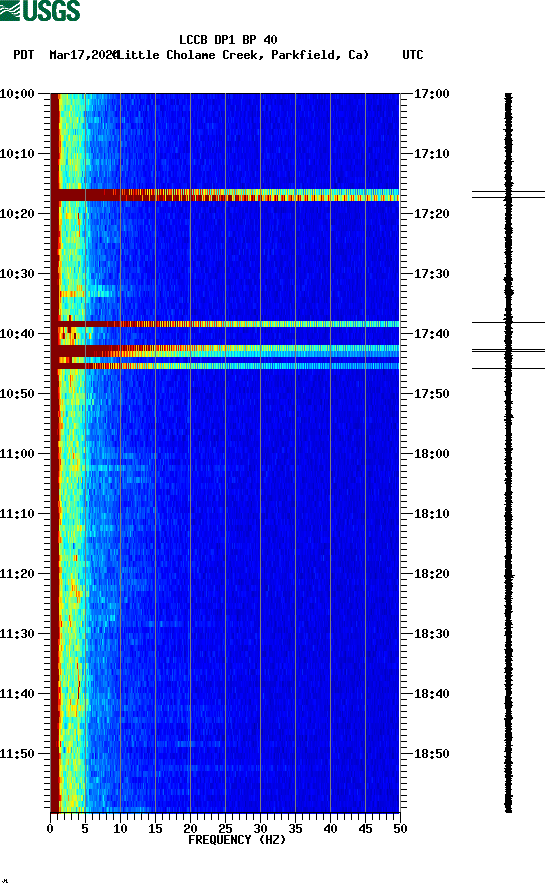Click the seismogram event marker near 17:17 UTC
Image resolution: width=552 pixels, height=892 pixels.
coord(508,195)
